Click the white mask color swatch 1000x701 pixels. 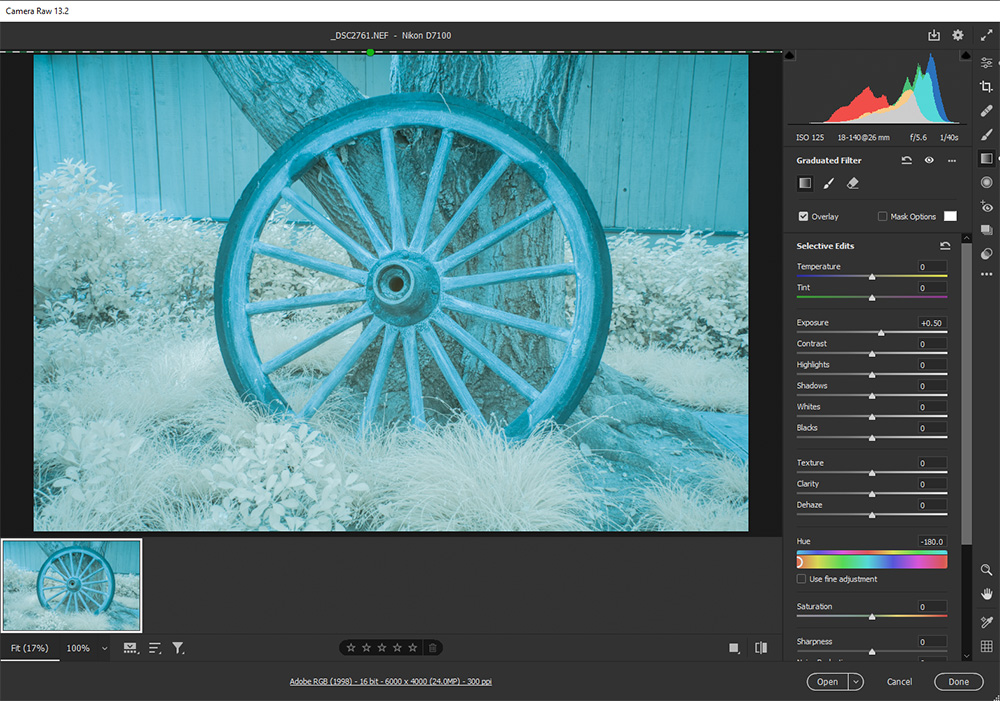coord(950,216)
